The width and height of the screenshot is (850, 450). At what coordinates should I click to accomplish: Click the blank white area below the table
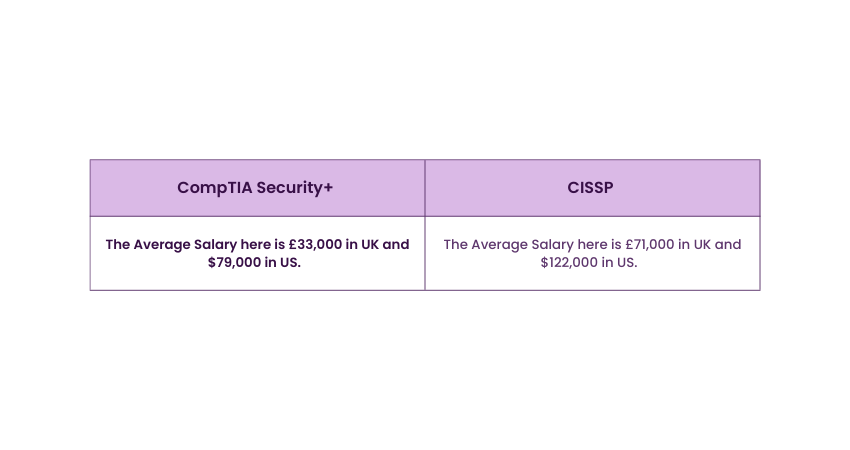425,370
